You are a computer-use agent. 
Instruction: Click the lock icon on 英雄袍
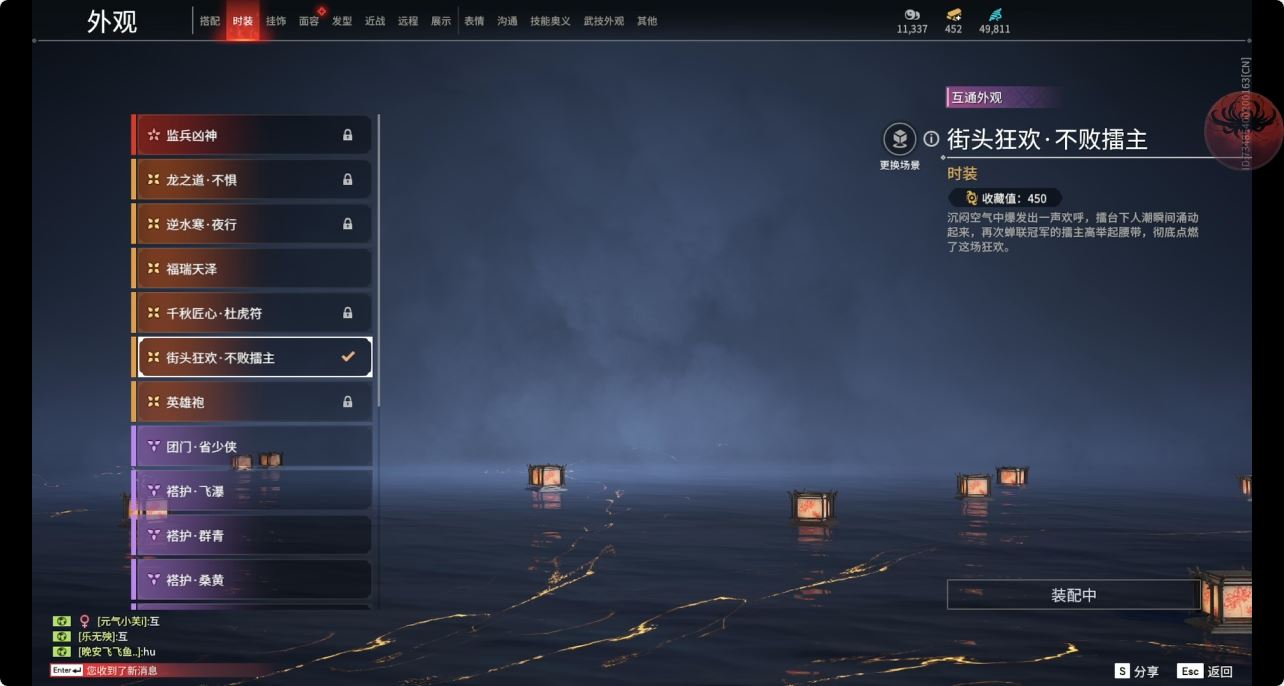pos(348,402)
